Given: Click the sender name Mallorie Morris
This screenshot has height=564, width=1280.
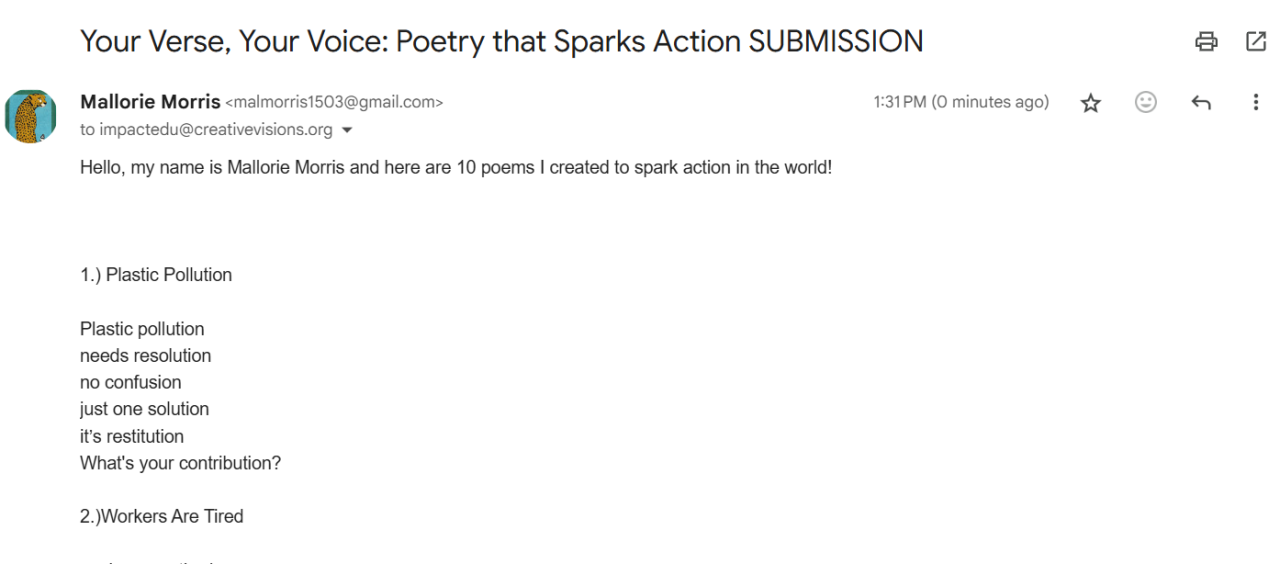Looking at the screenshot, I should pyautogui.click(x=150, y=102).
